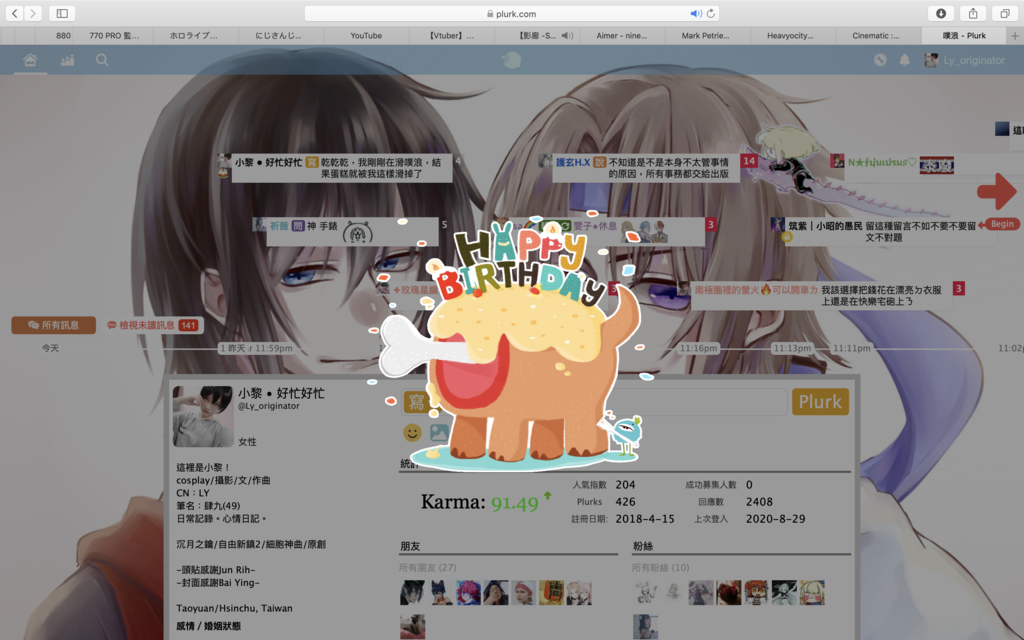Switch to the Heavyocity tab
The width and height of the screenshot is (1024, 640).
pyautogui.click(x=790, y=36)
